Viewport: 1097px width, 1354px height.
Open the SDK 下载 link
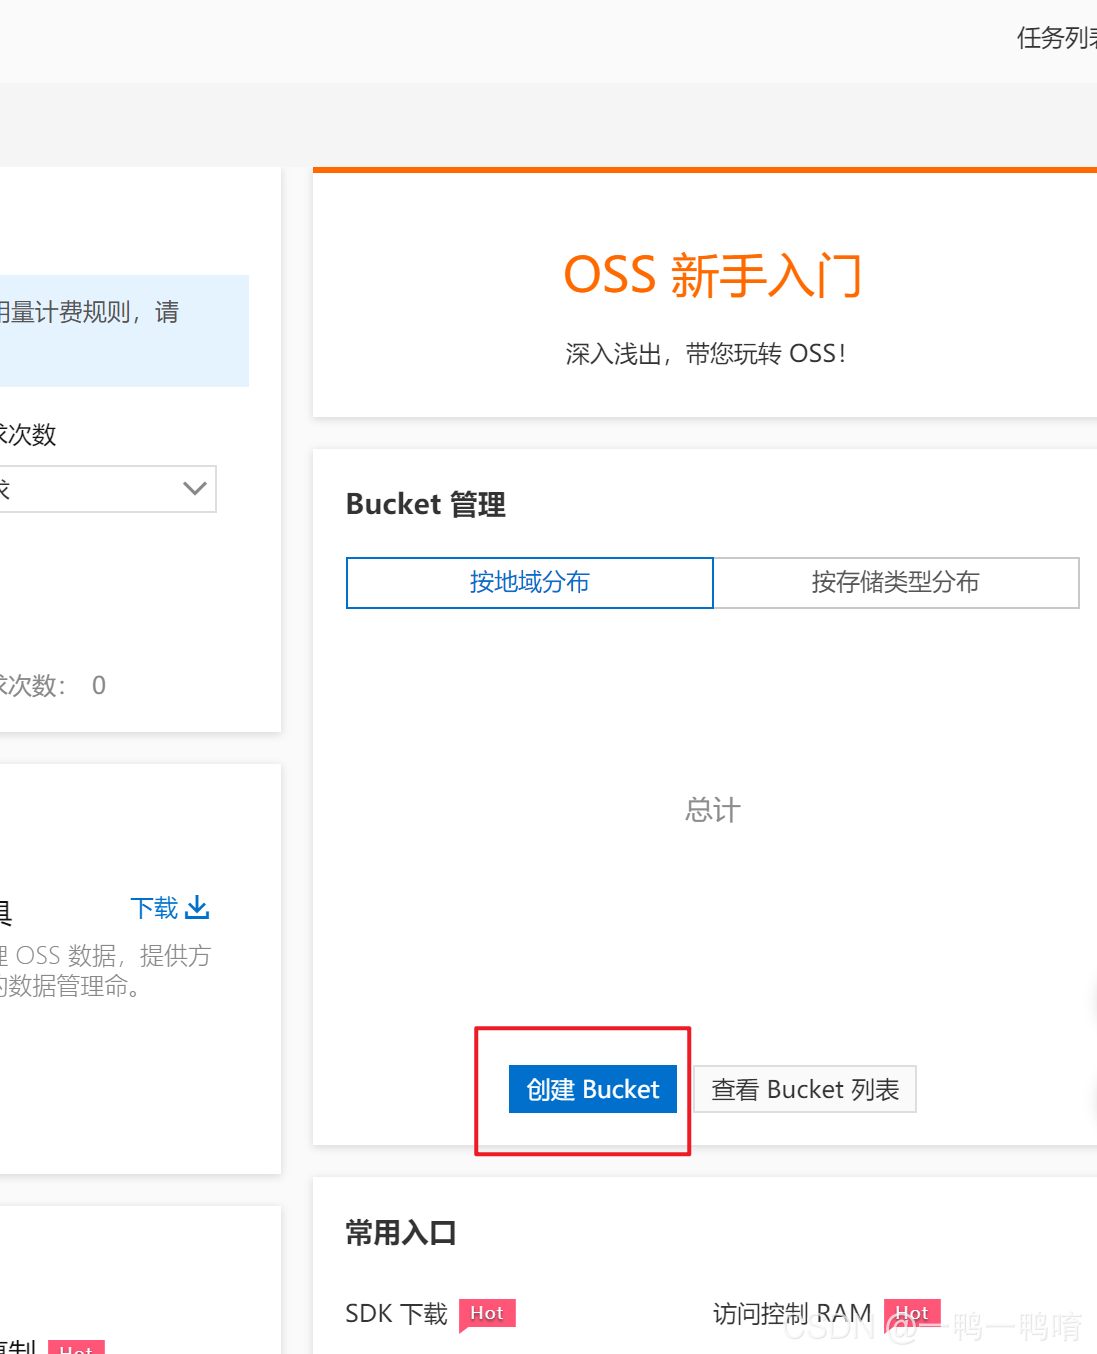tap(396, 1313)
